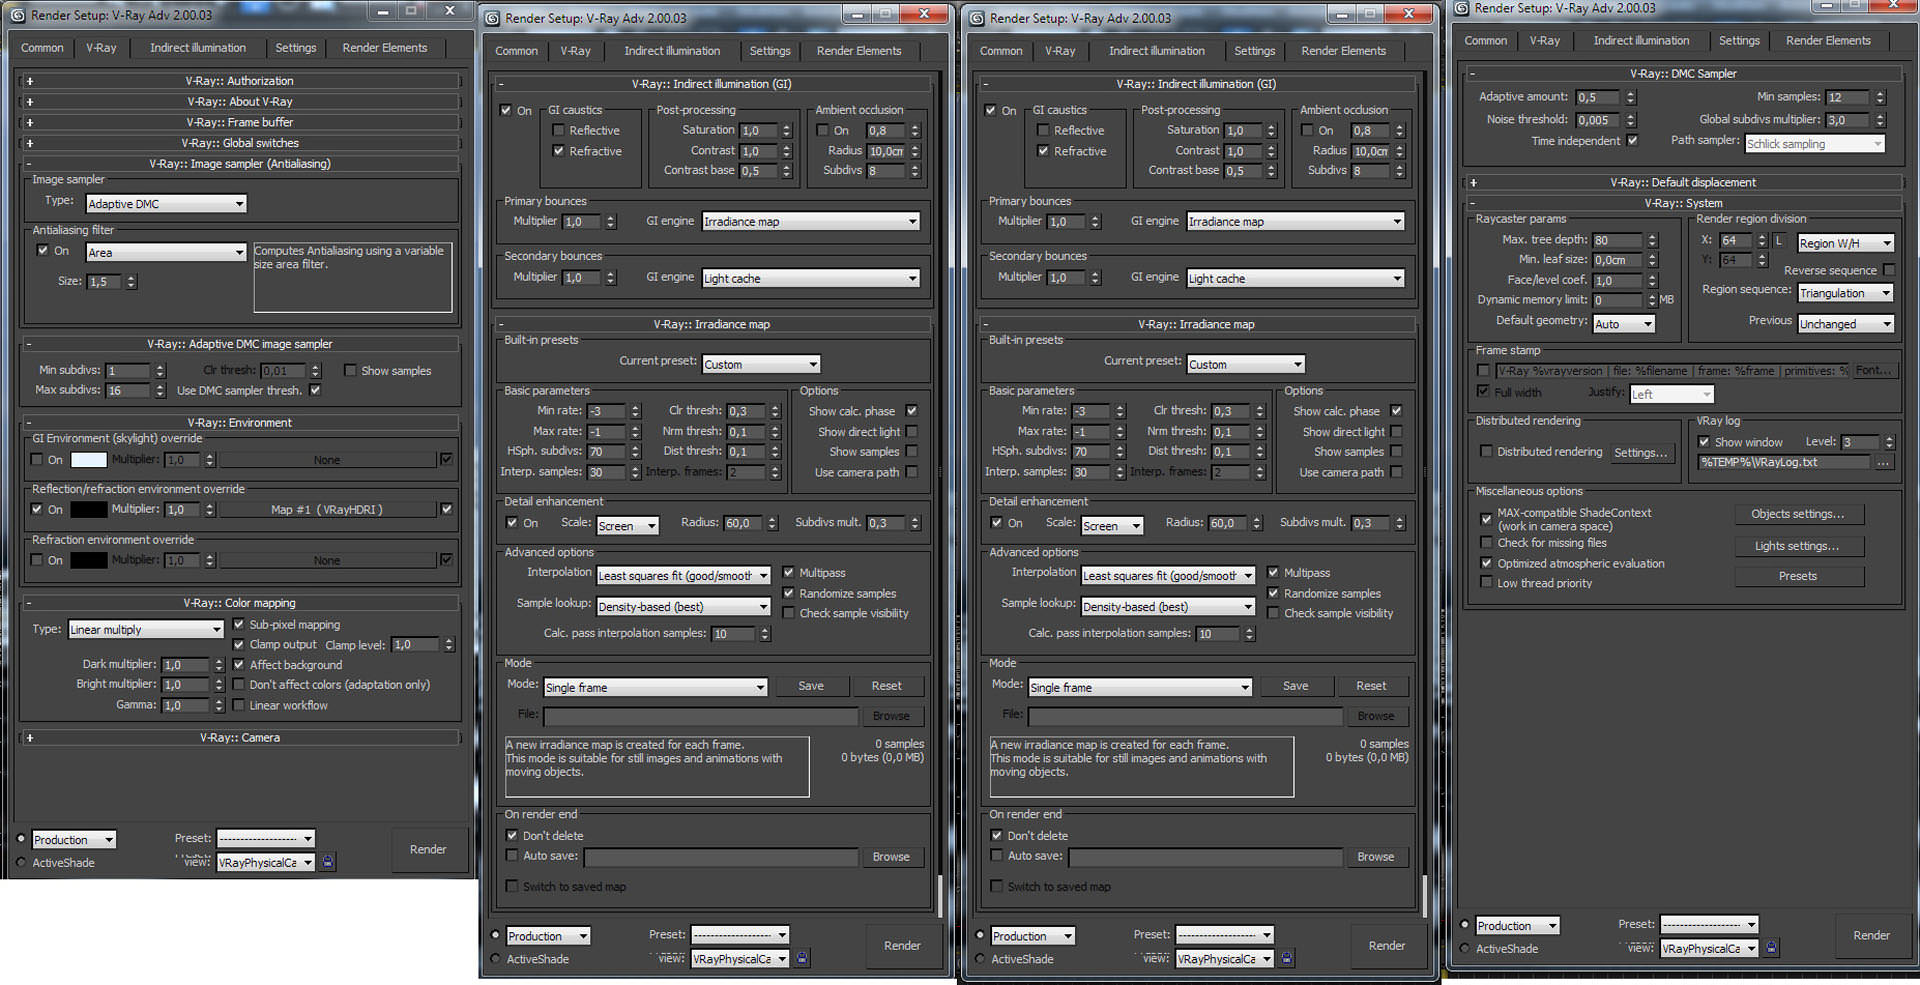
Task: Click the GI Environment skylight white color swatch
Action: (88, 460)
